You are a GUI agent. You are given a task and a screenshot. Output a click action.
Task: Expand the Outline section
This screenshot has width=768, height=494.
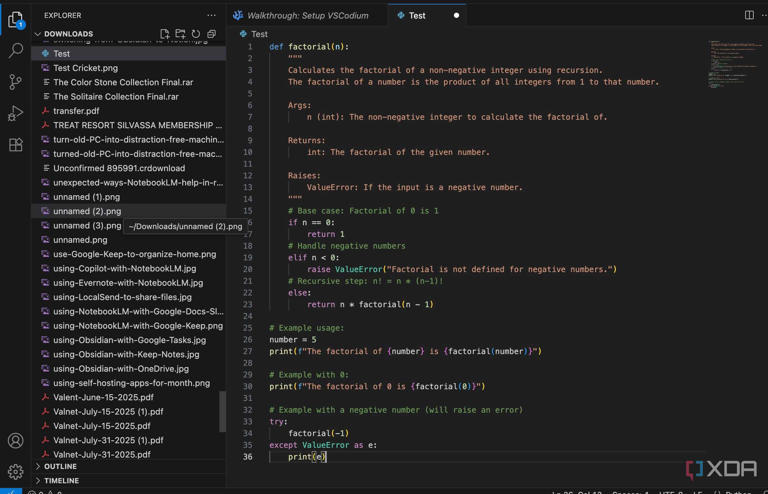[x=60, y=466]
